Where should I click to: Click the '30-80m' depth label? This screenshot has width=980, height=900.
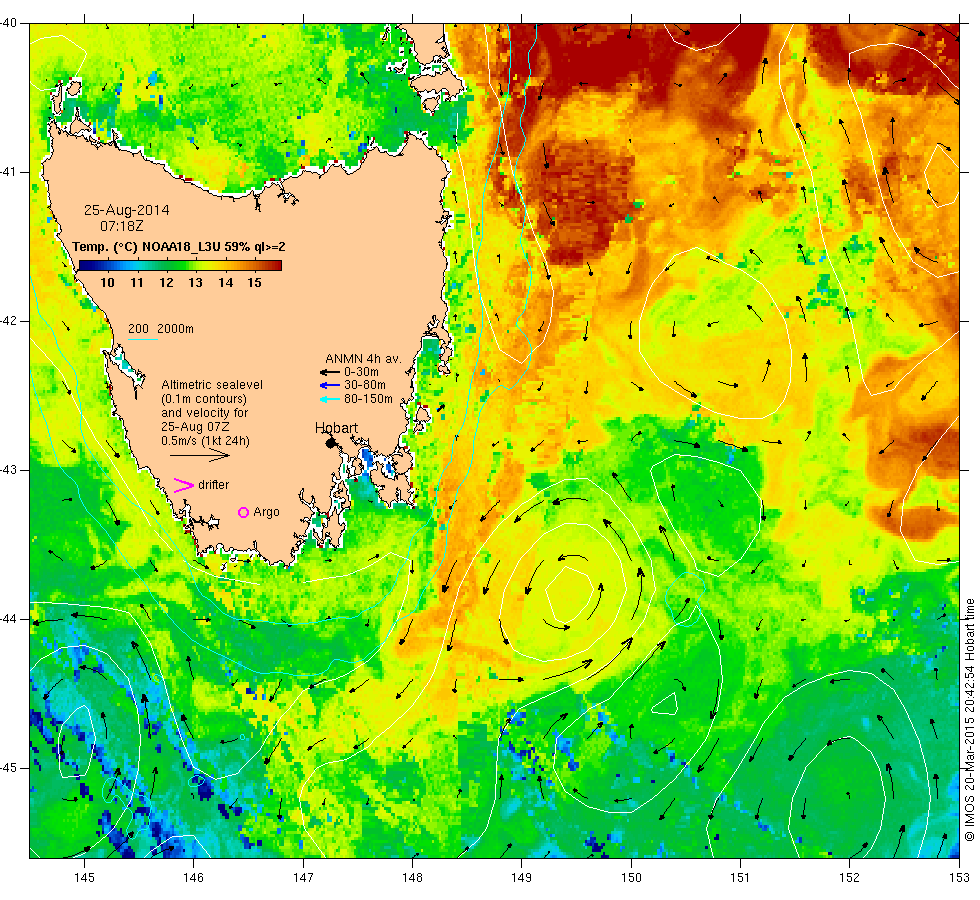[x=365, y=385]
